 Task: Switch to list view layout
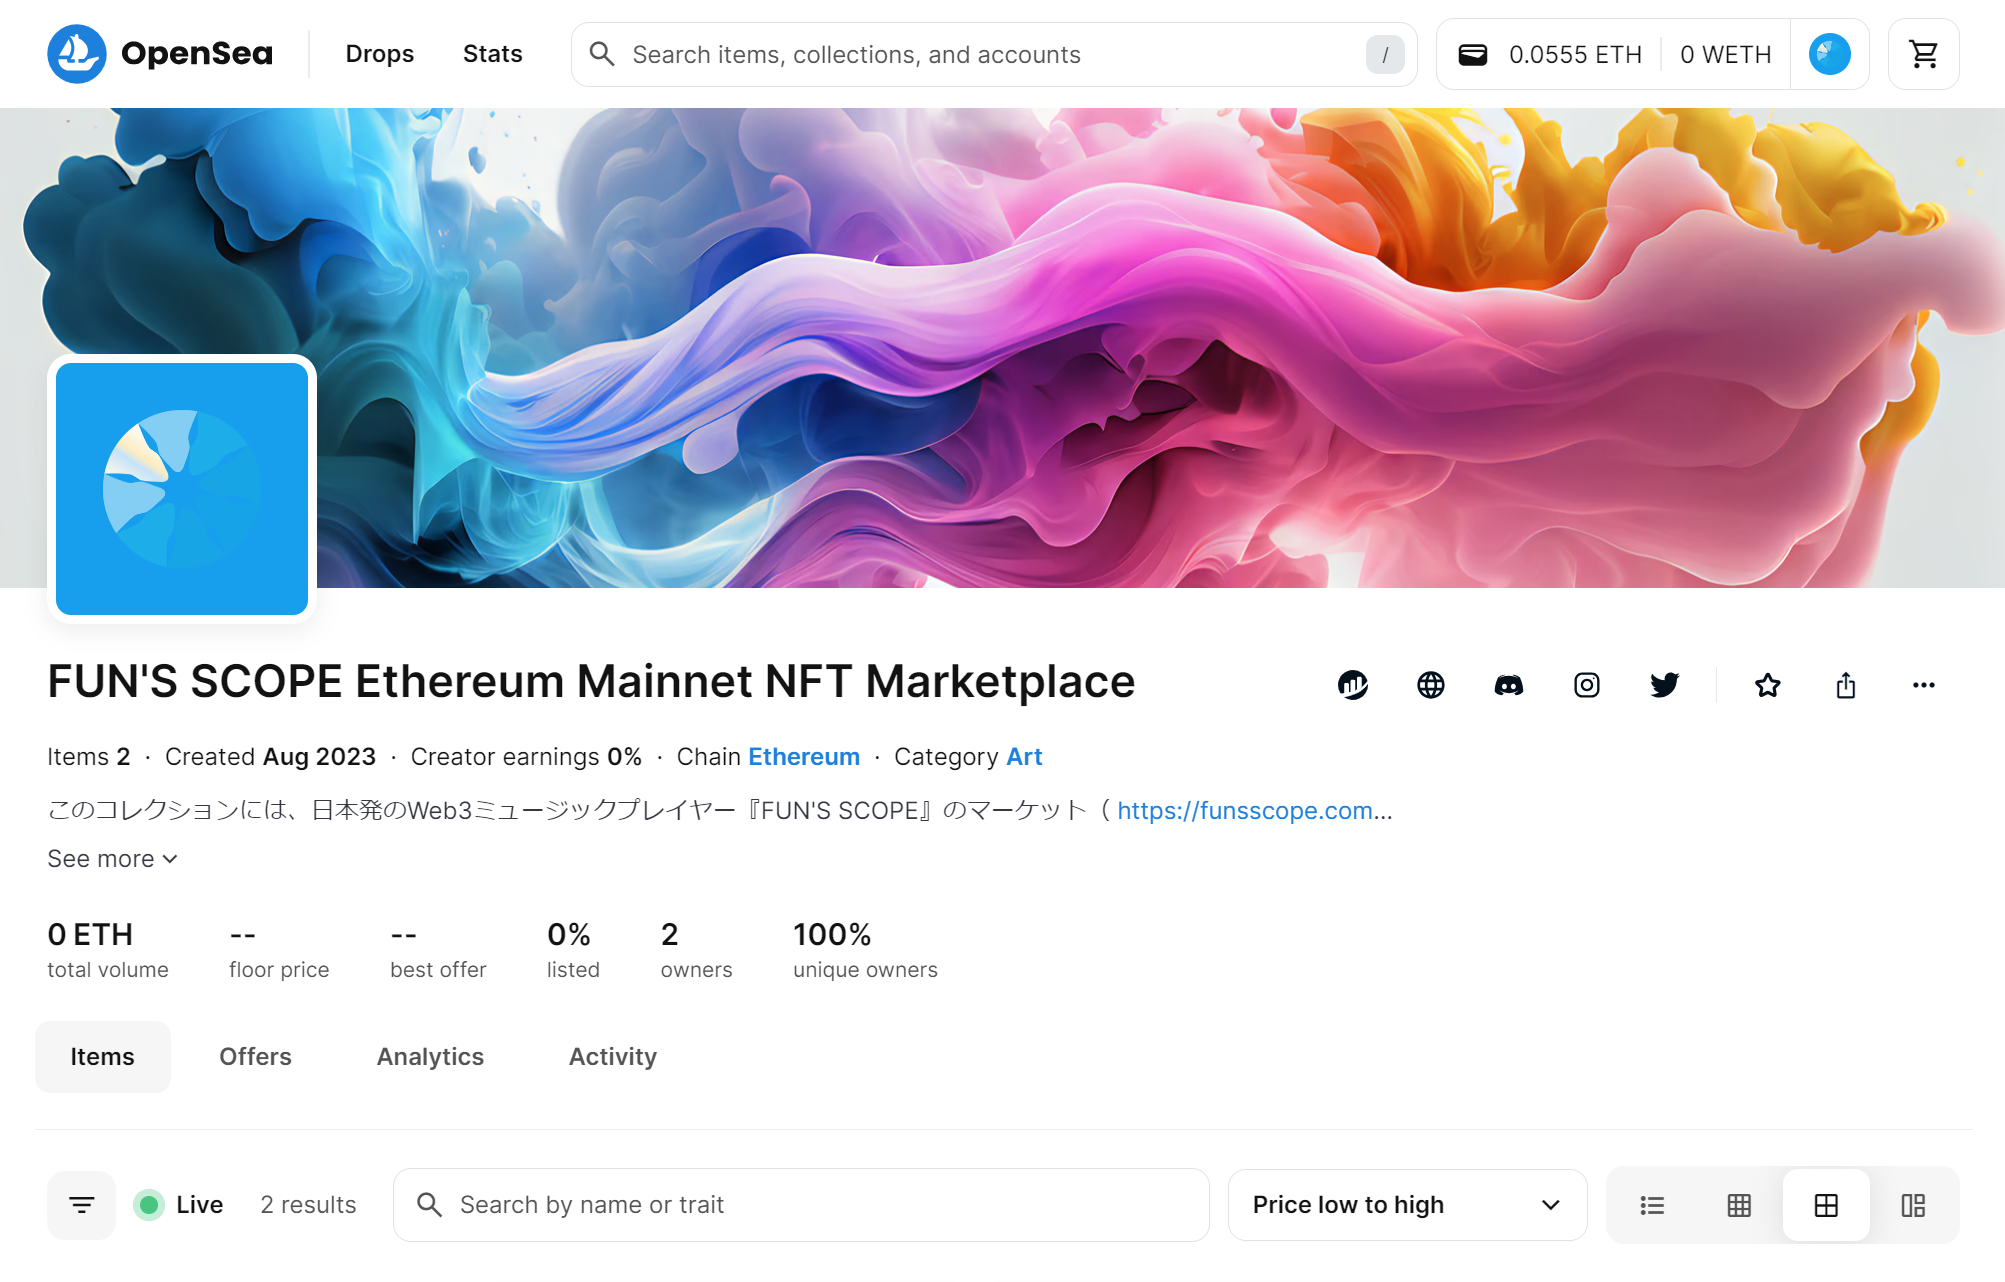pos(1652,1205)
